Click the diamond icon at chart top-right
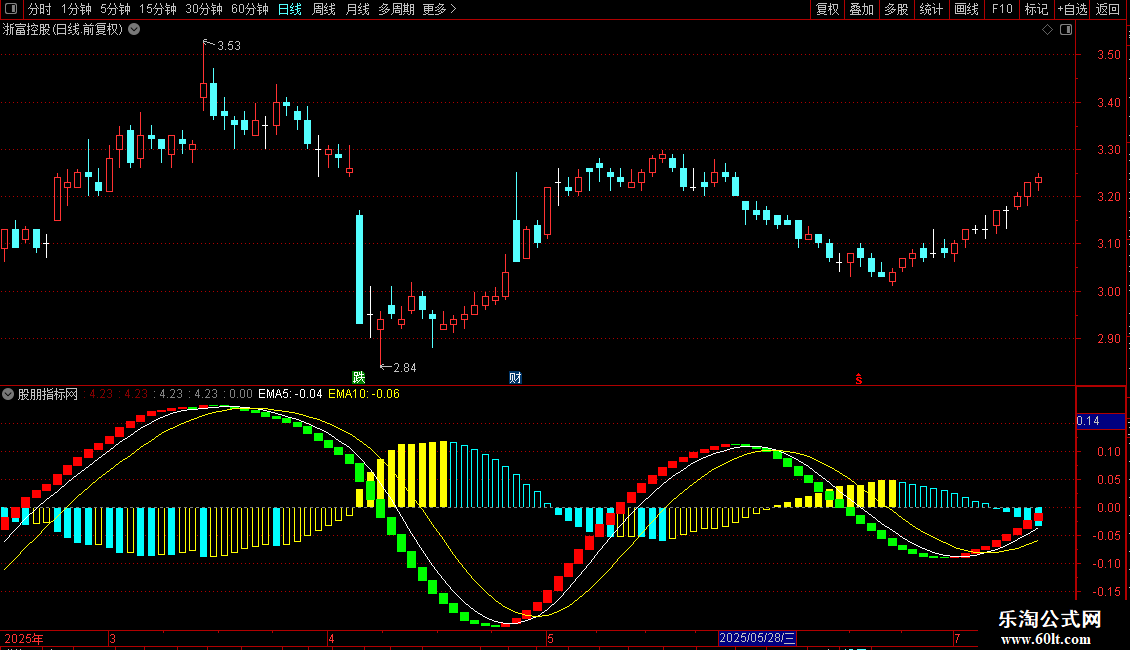The height and width of the screenshot is (650, 1130). pyautogui.click(x=1048, y=30)
